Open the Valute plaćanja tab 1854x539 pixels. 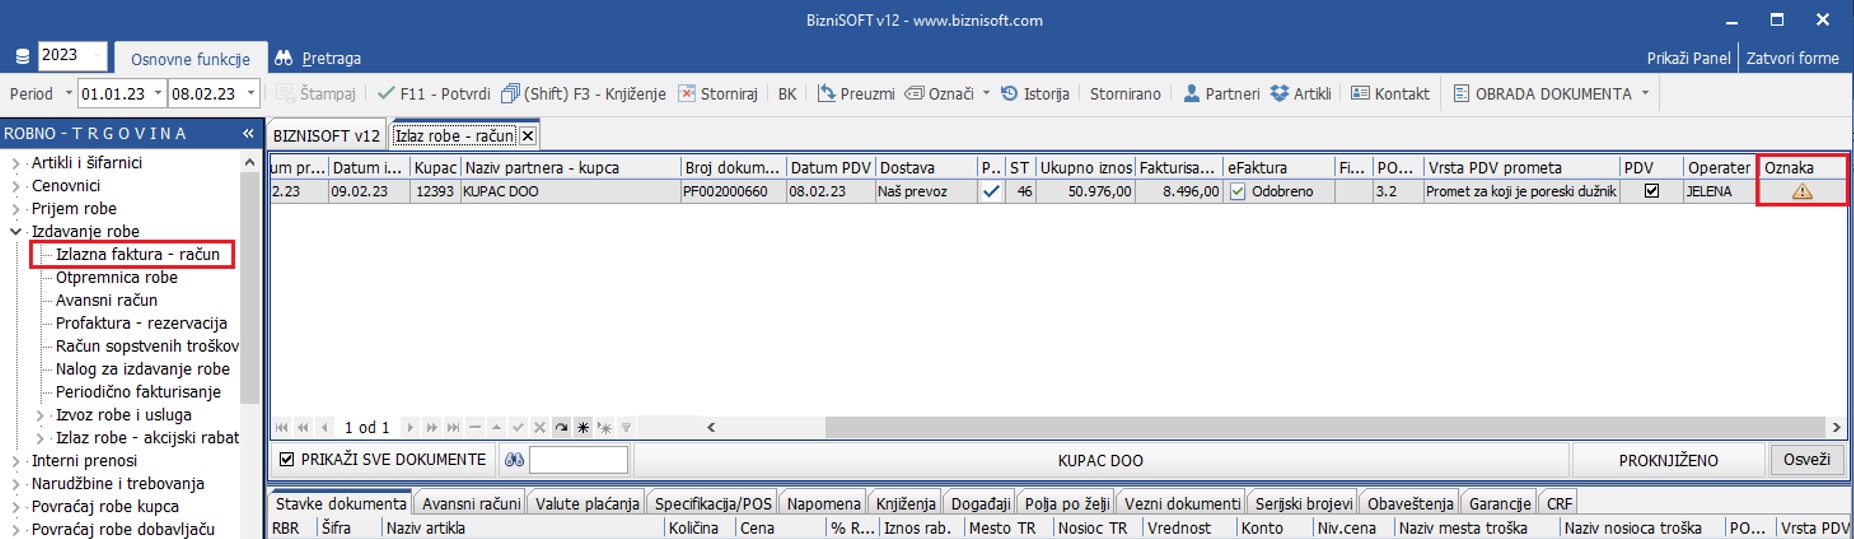(587, 503)
